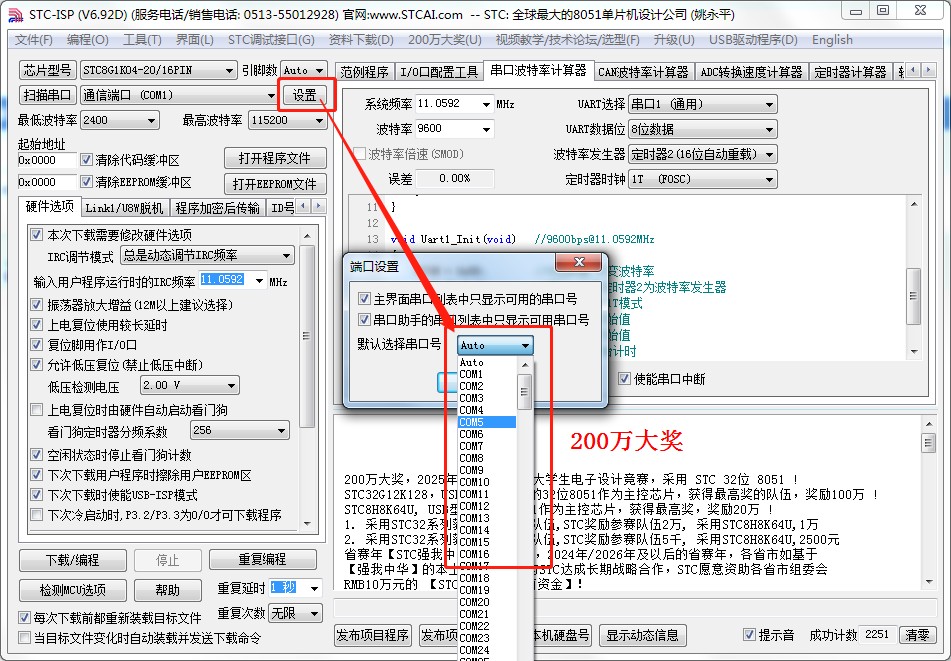This screenshot has width=951, height=661.
Task: Toggle 清除EEPROM缓冲区 checkbox
Action: (x=87, y=182)
